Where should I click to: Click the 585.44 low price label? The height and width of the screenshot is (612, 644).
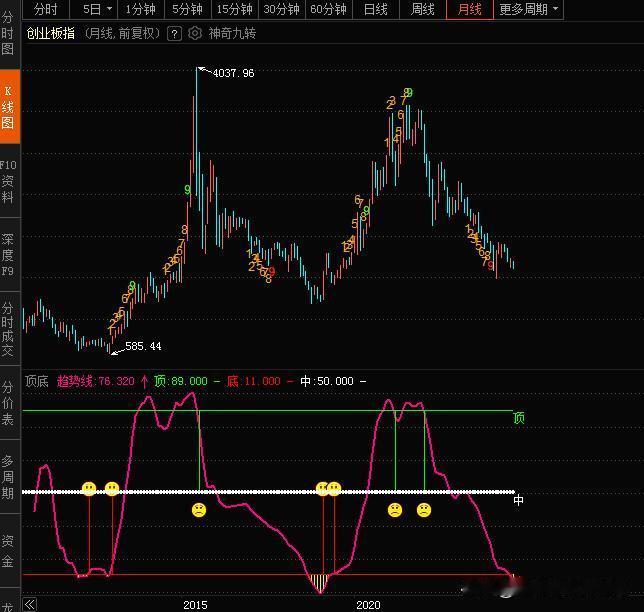click(x=143, y=346)
